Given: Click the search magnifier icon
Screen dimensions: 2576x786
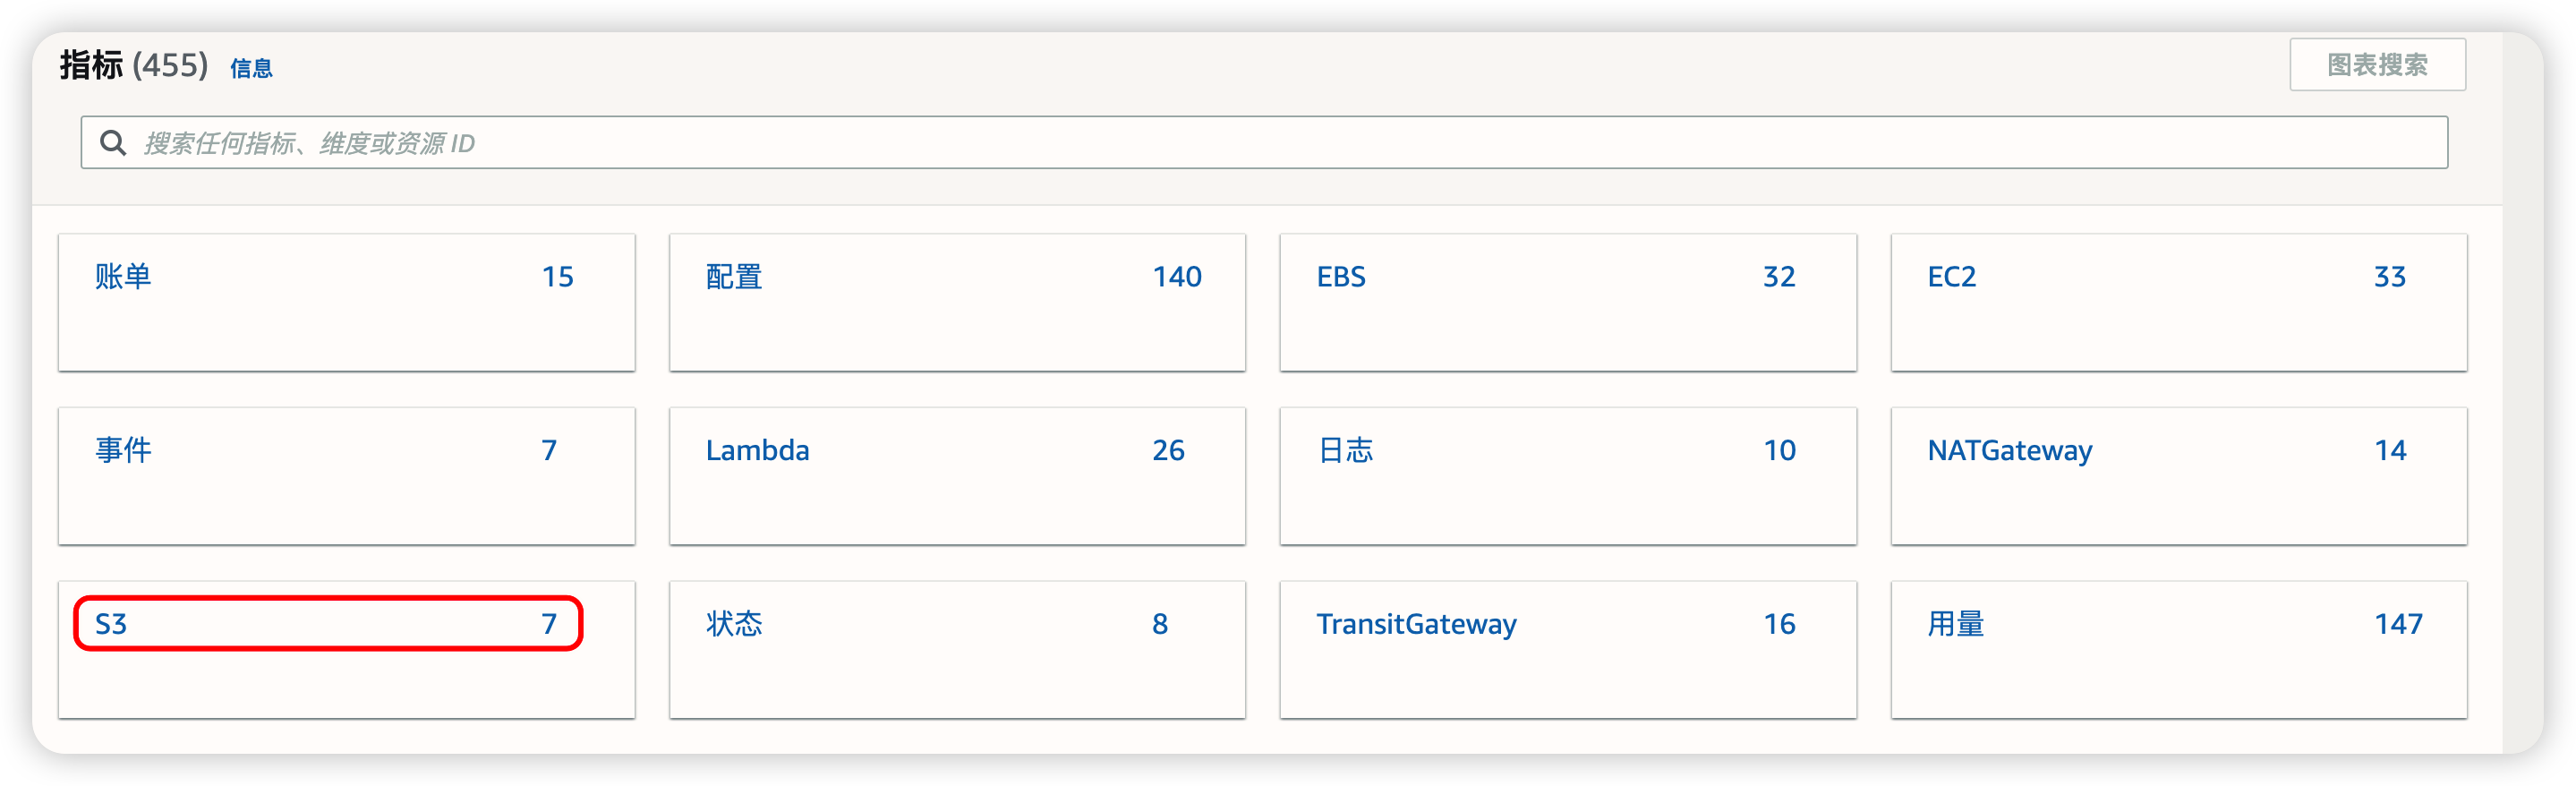Looking at the screenshot, I should click(x=113, y=143).
